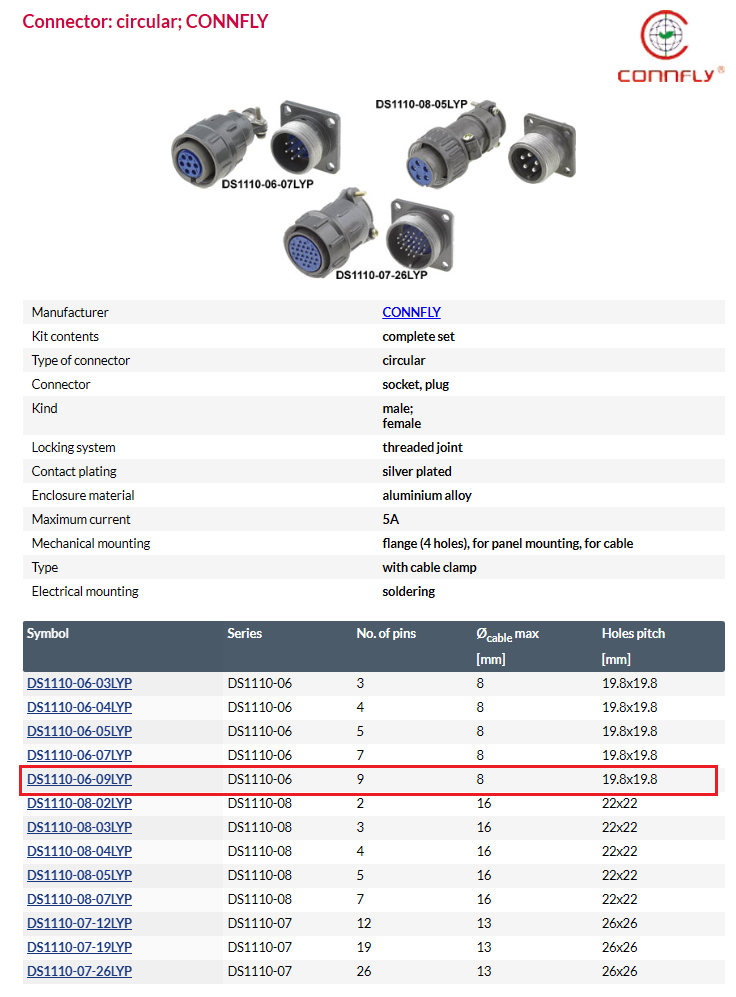This screenshot has width=736, height=997.
Task: Click the 'soldering' electrical mounting value
Action: (409, 591)
